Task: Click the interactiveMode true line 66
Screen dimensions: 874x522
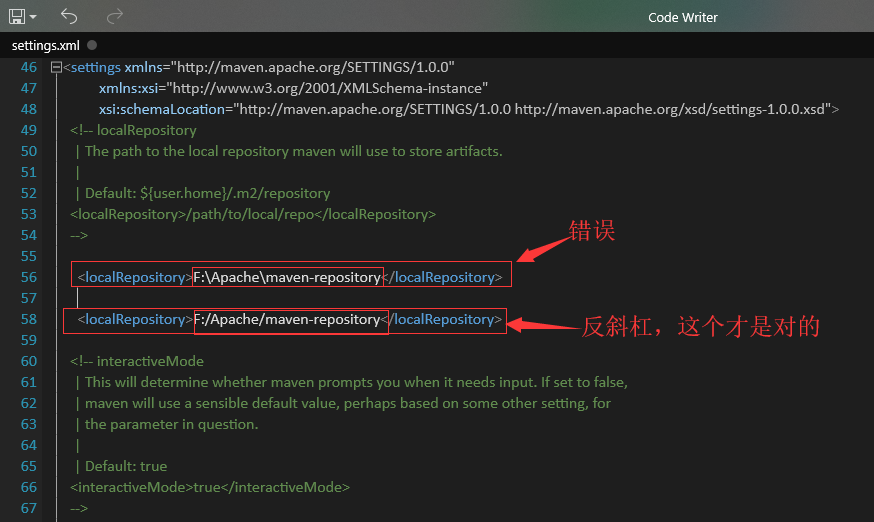Action: (210, 487)
